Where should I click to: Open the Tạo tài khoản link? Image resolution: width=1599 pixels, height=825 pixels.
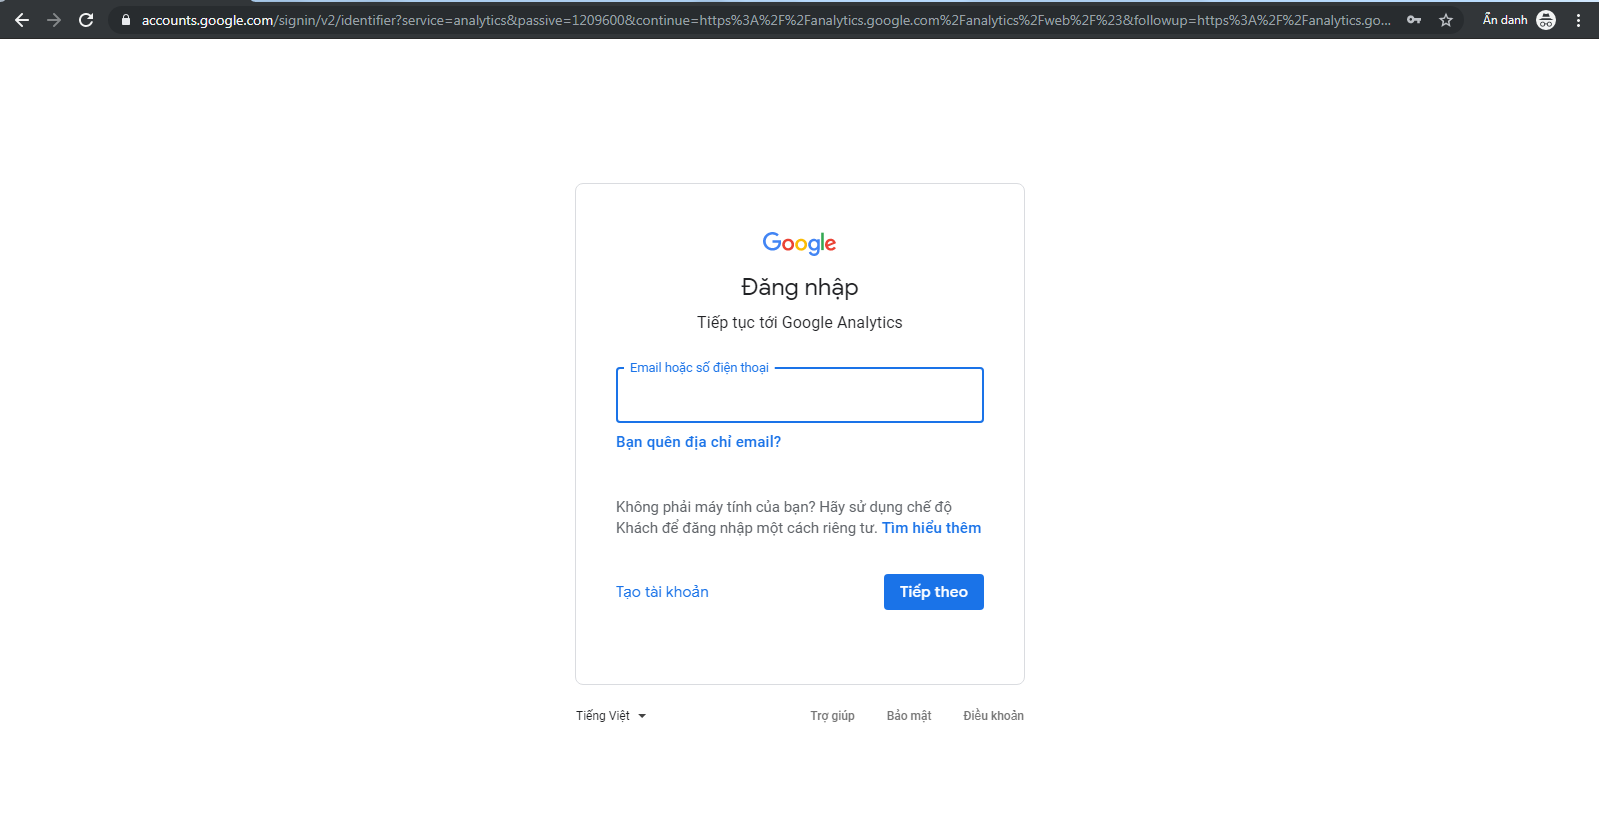(x=662, y=592)
